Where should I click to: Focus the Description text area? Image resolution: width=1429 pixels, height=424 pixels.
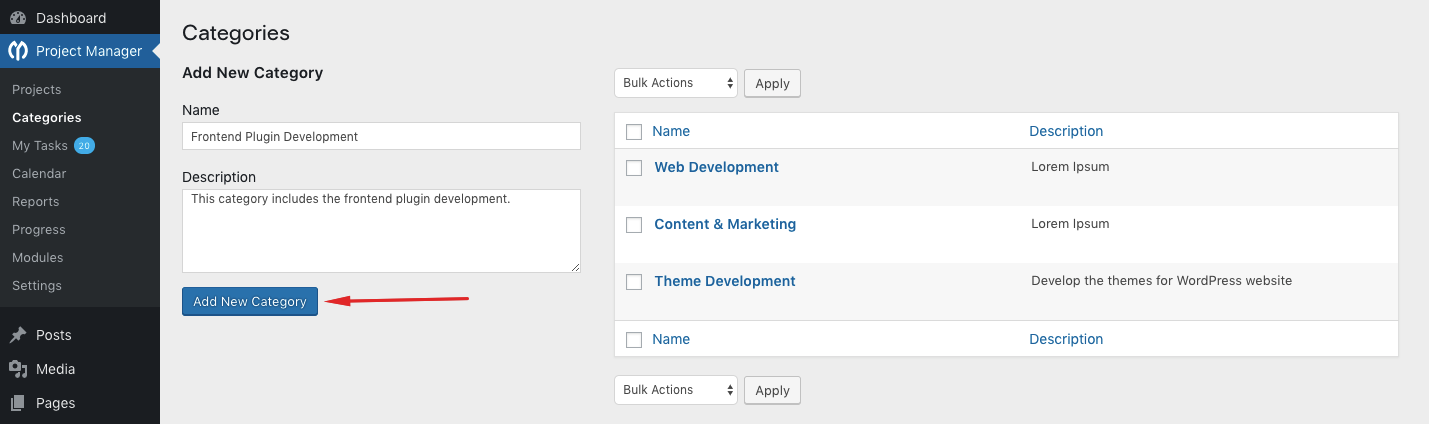pyautogui.click(x=381, y=230)
